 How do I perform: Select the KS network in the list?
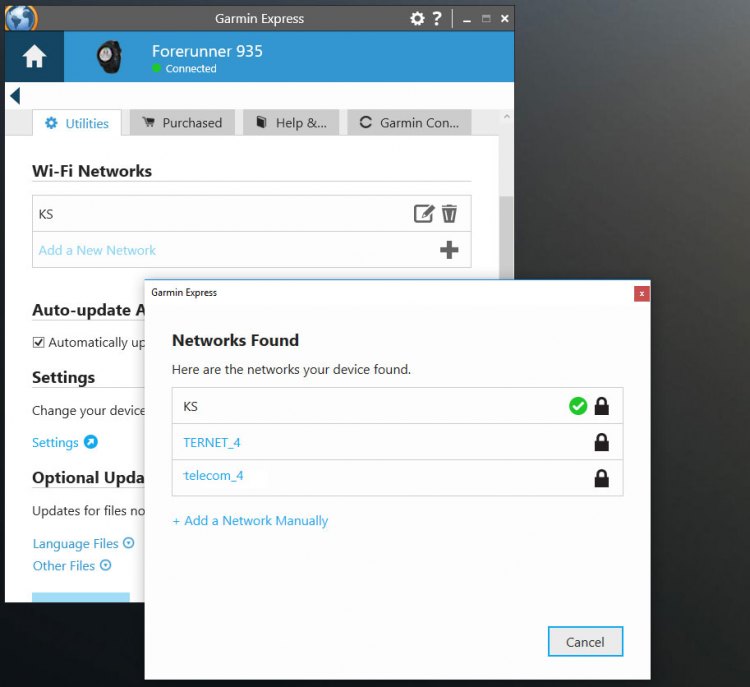pyautogui.click(x=397, y=406)
